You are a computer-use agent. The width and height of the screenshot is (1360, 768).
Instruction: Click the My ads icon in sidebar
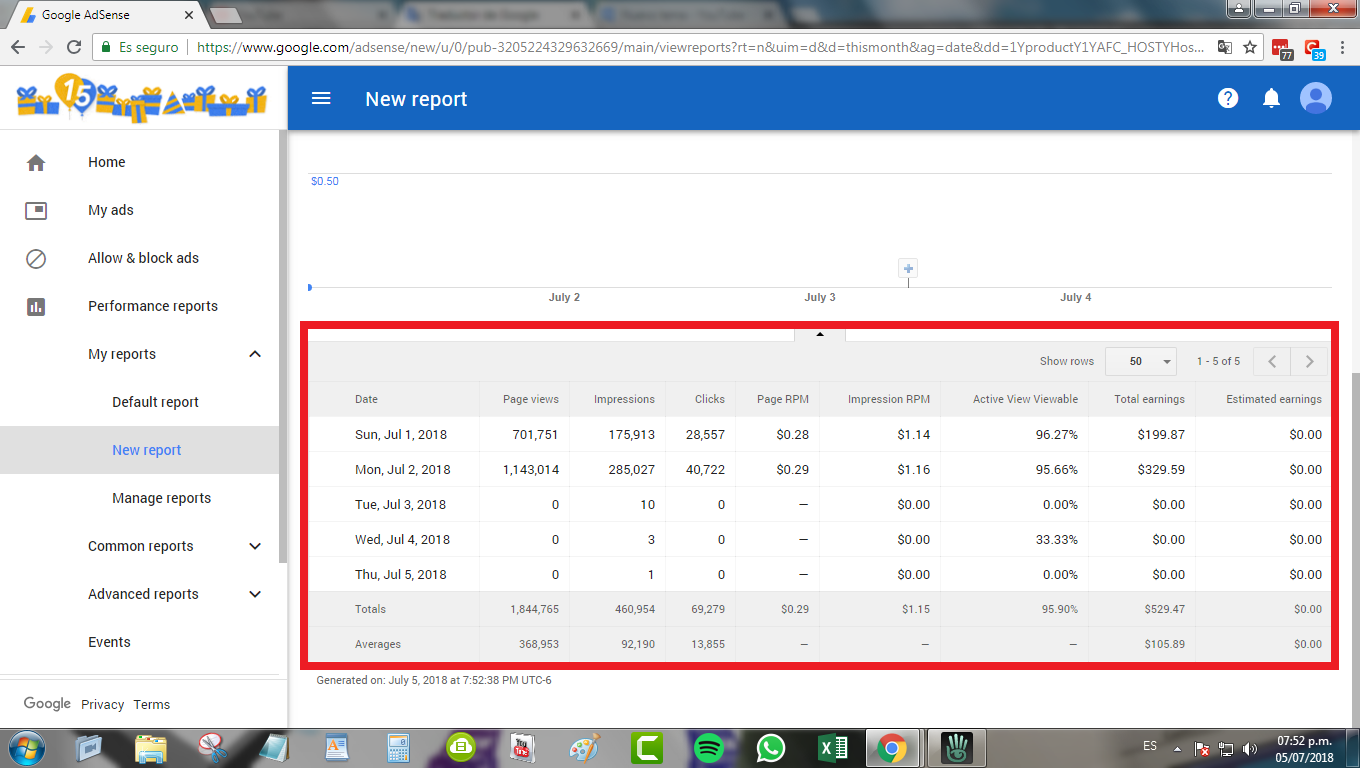coord(36,210)
